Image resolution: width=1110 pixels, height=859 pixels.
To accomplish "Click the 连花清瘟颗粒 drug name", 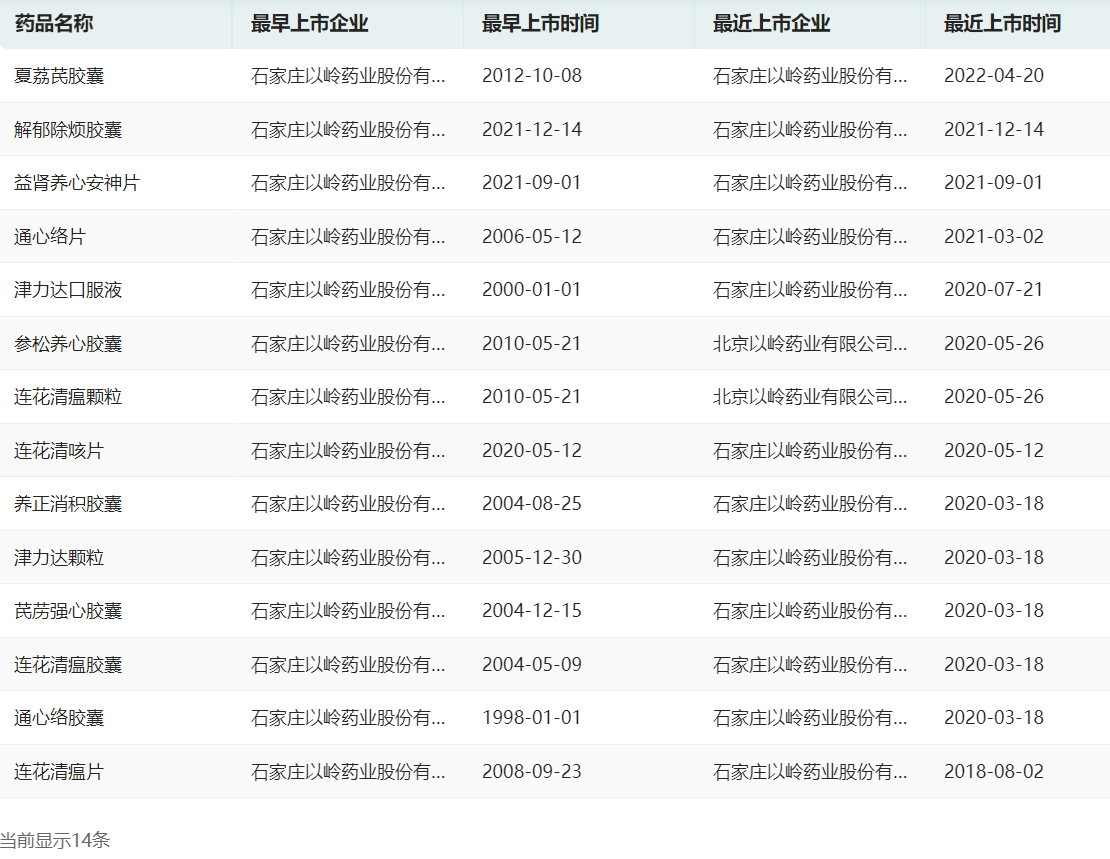I will [68, 397].
